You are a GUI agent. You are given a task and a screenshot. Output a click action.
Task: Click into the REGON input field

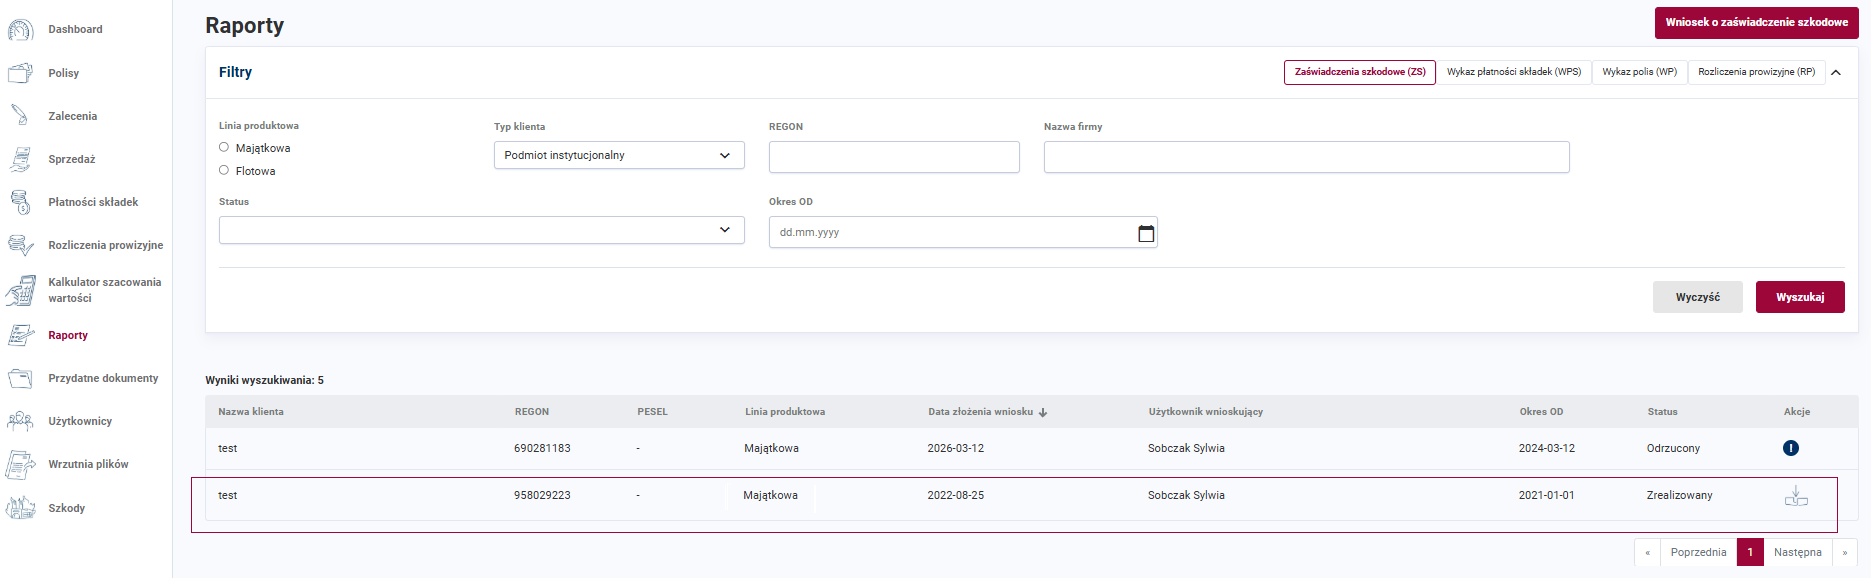pos(893,157)
